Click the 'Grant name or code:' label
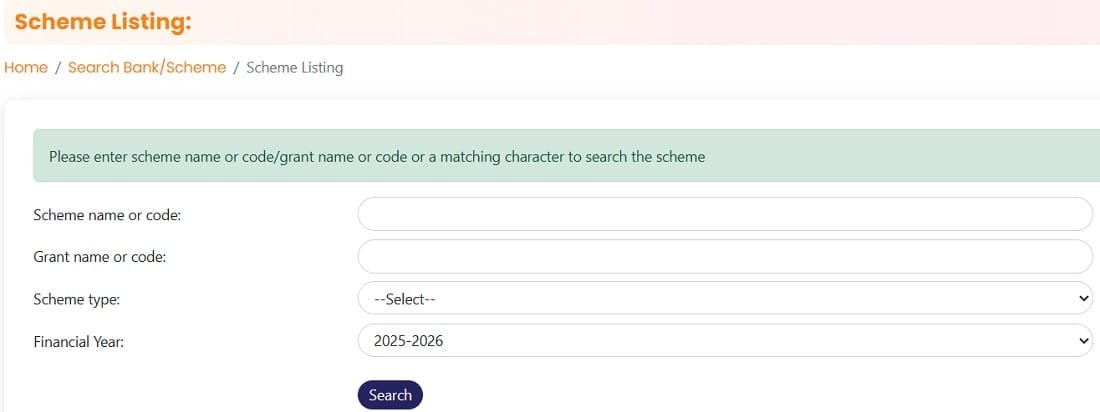 pyautogui.click(x=99, y=257)
